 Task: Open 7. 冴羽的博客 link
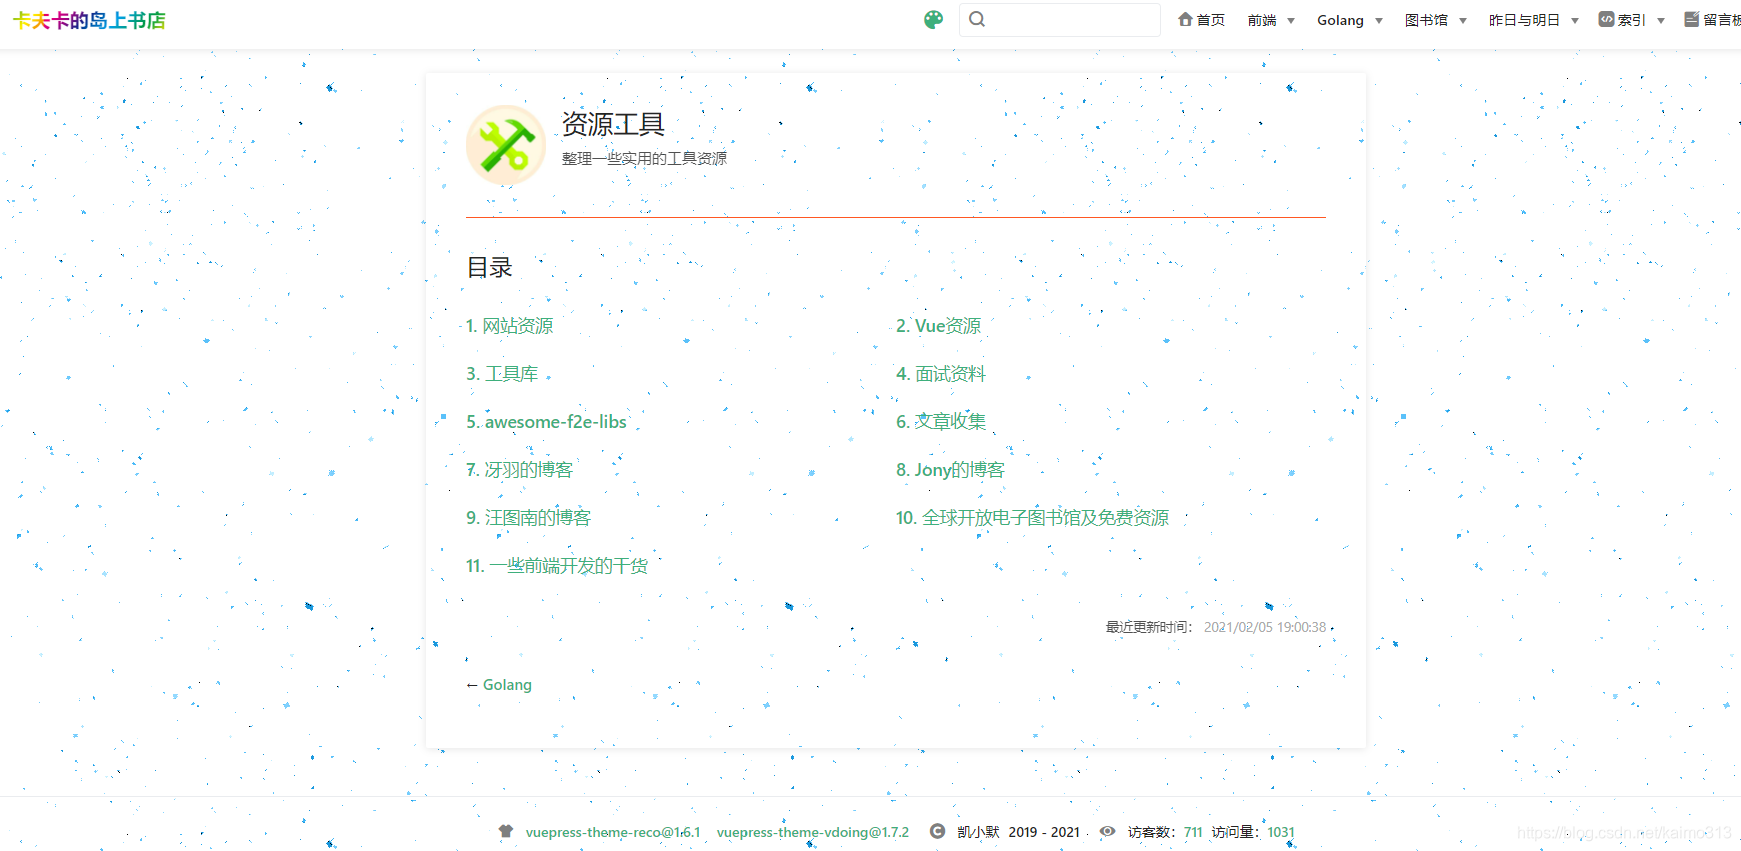point(519,470)
